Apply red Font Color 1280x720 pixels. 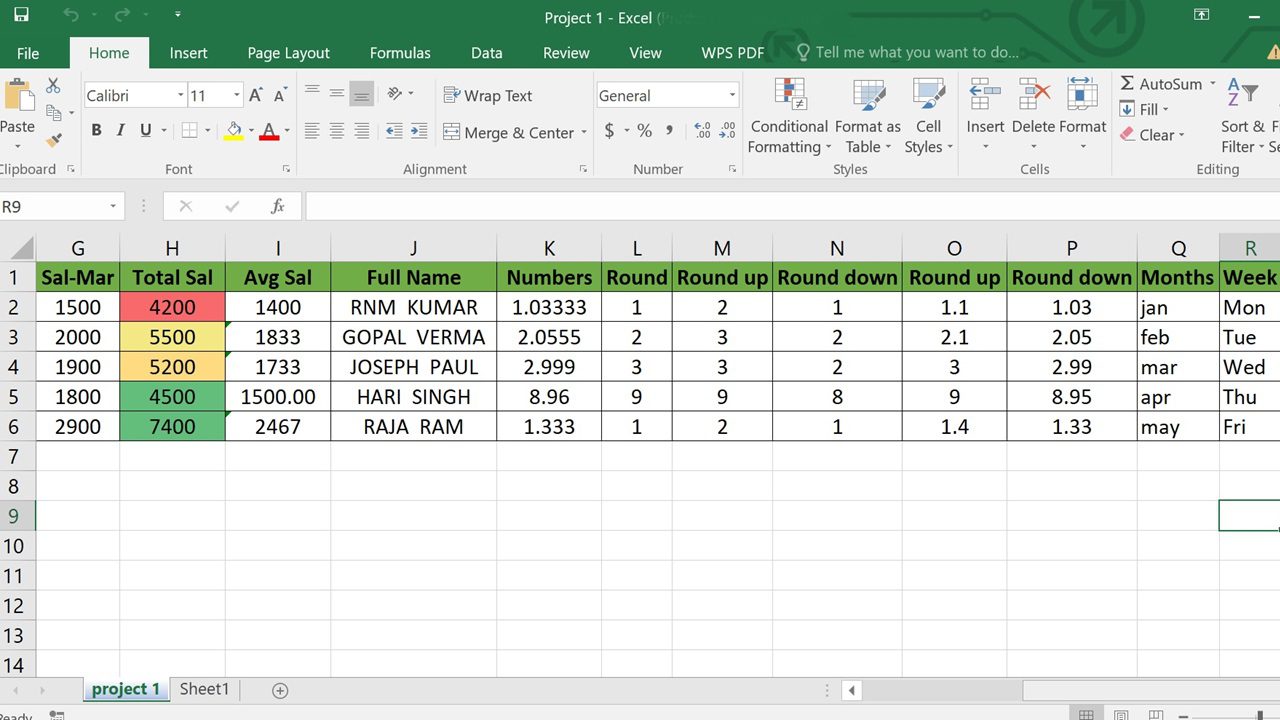pos(269,130)
